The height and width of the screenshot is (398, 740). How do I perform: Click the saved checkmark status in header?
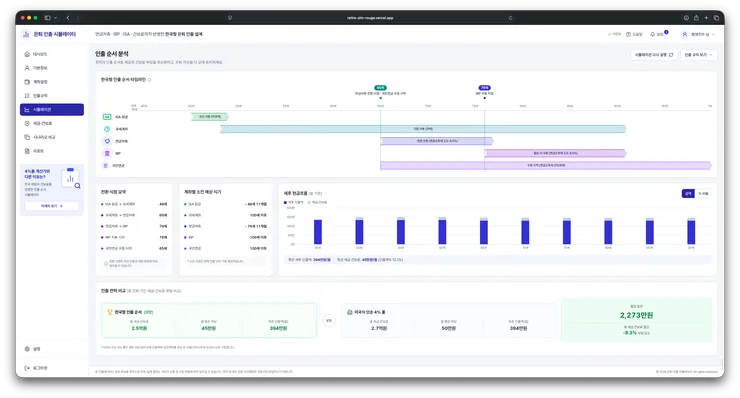(x=614, y=34)
